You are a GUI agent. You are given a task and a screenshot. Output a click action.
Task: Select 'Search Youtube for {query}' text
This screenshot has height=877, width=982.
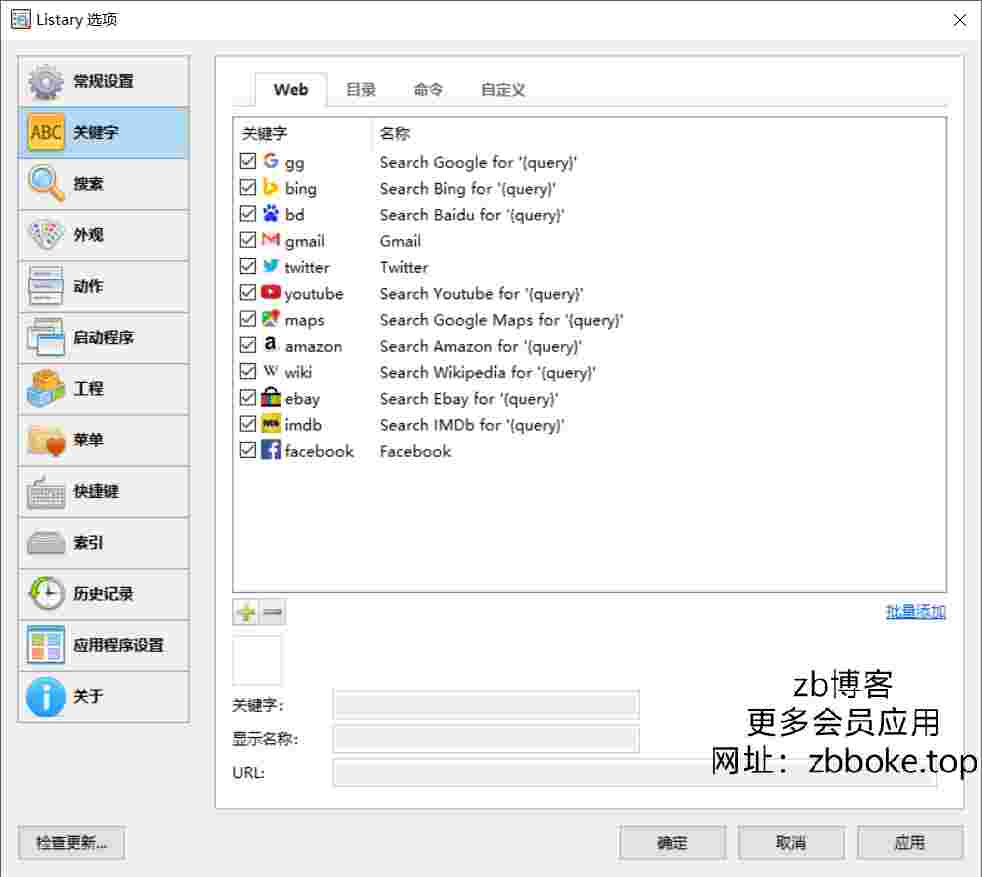(x=482, y=294)
